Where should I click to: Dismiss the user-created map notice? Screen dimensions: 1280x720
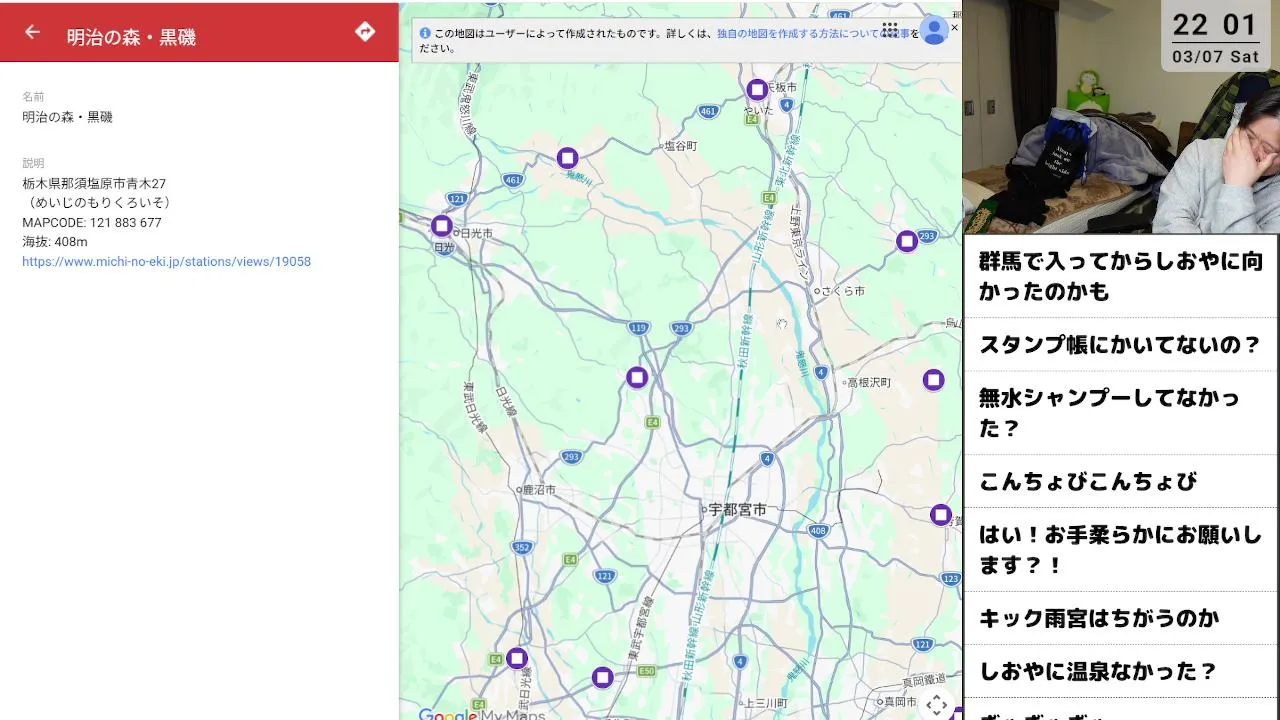pos(954,28)
